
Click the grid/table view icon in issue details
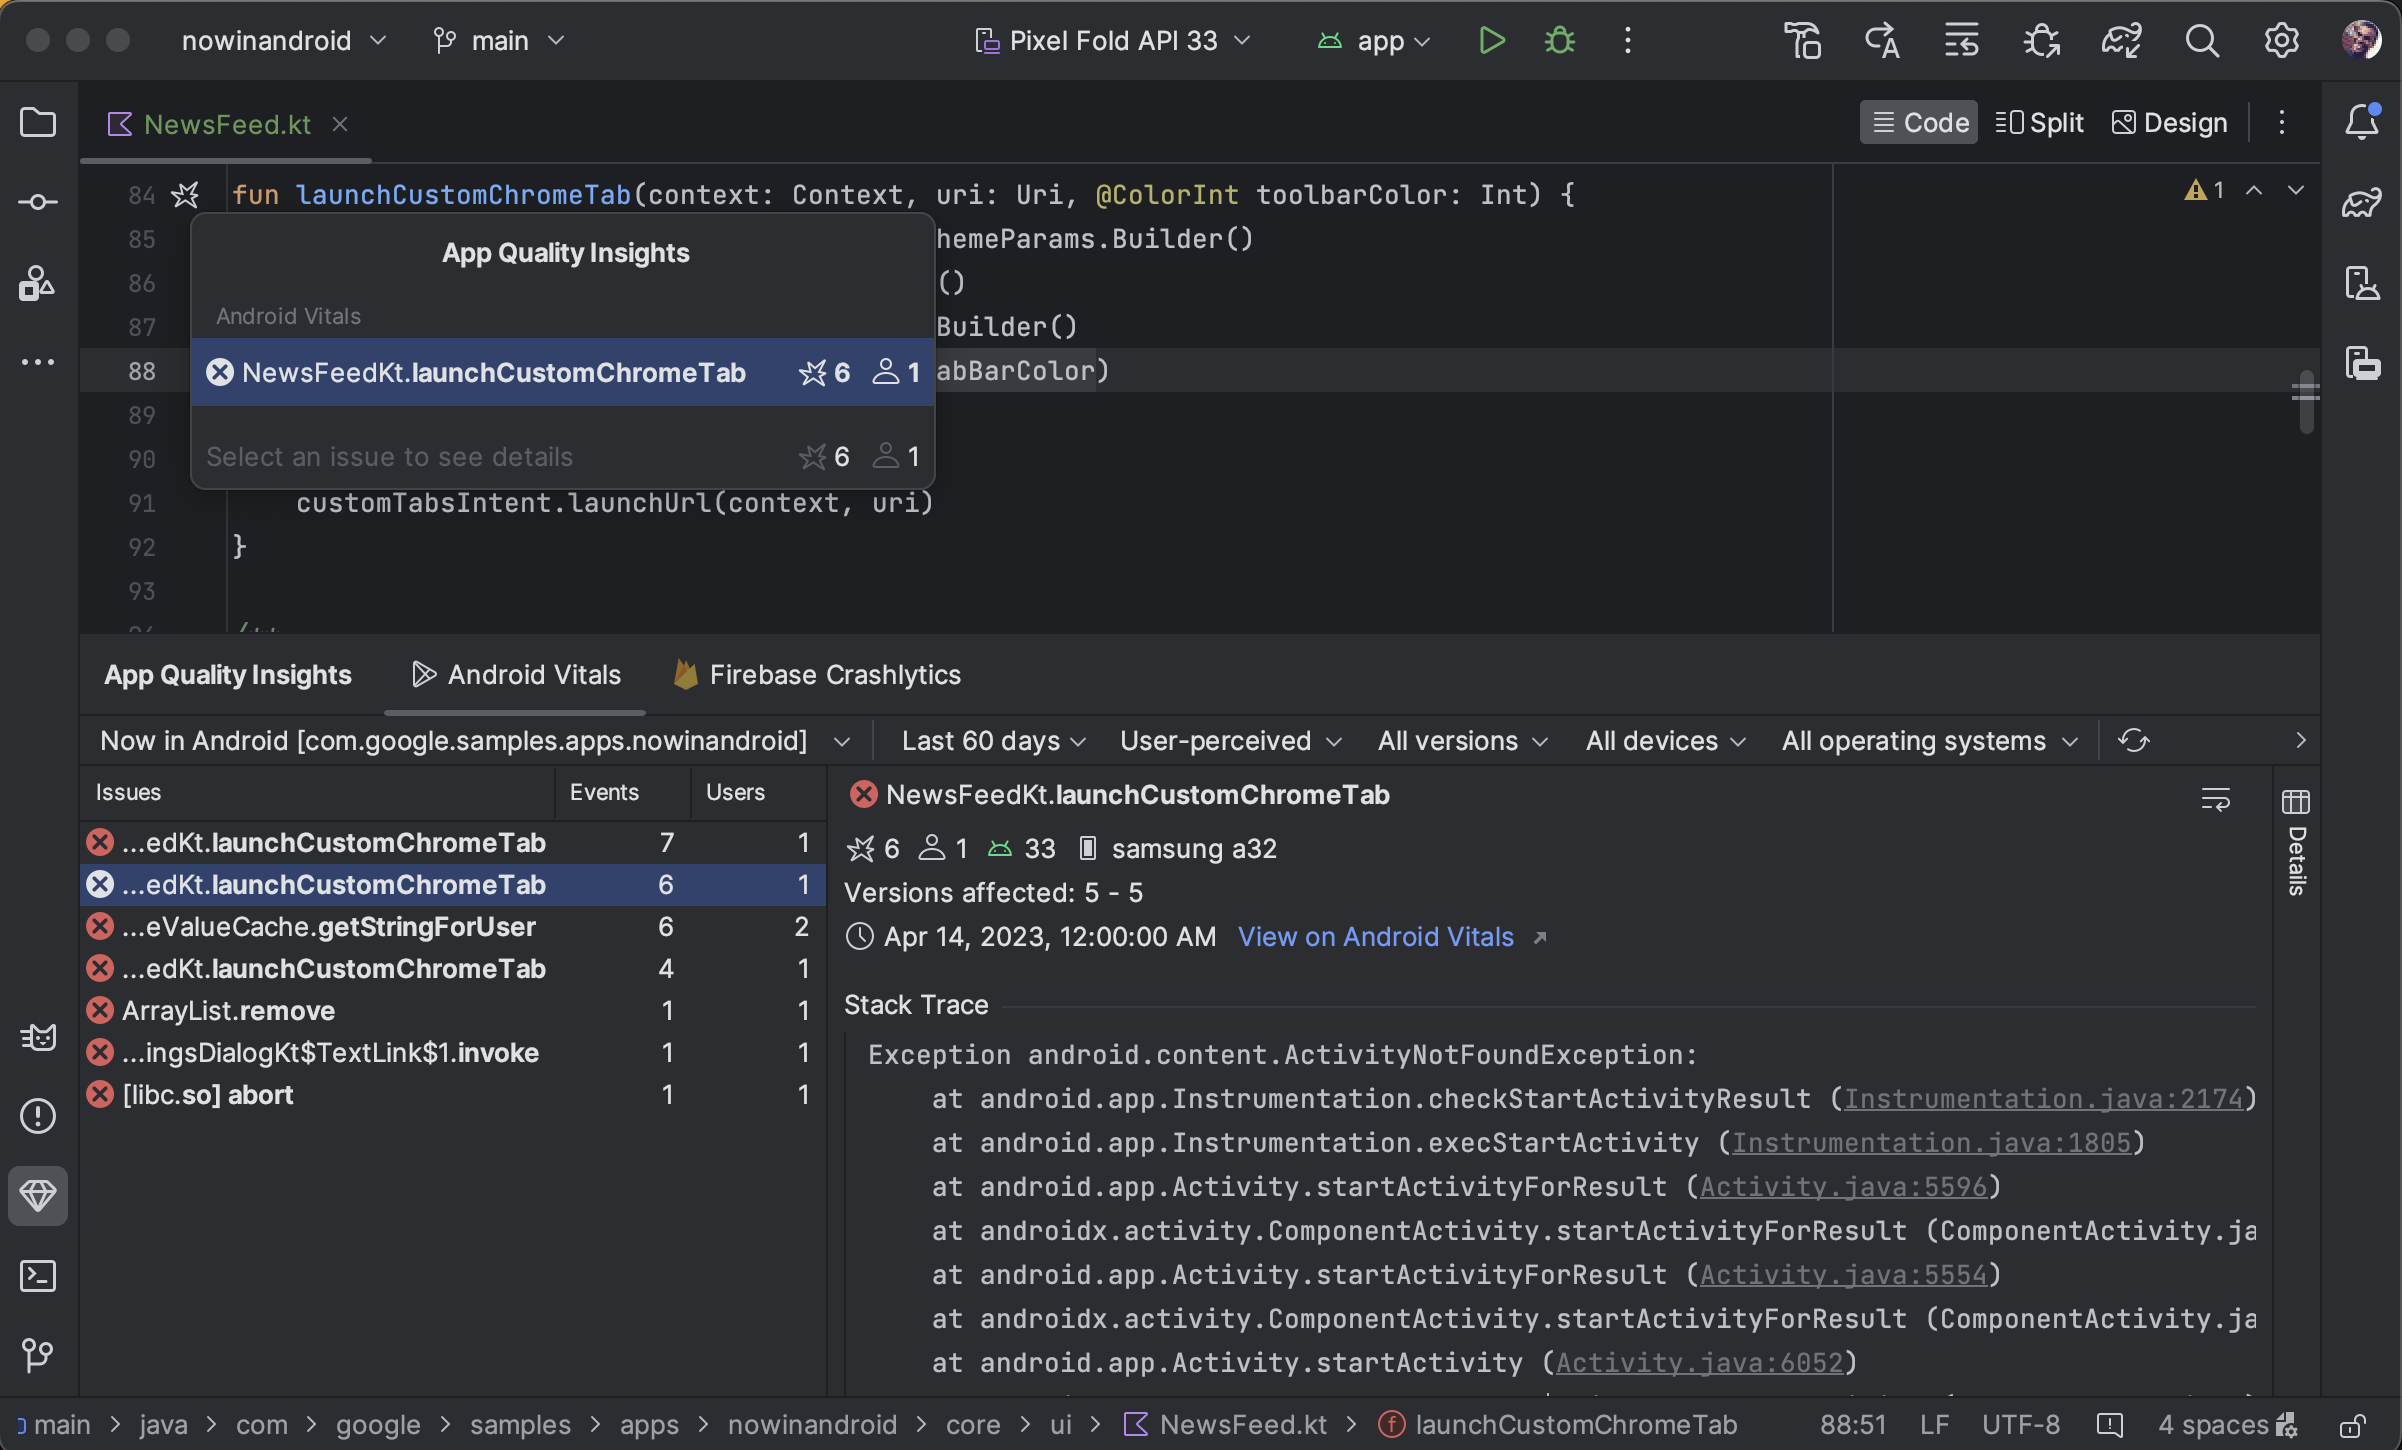click(x=2296, y=801)
